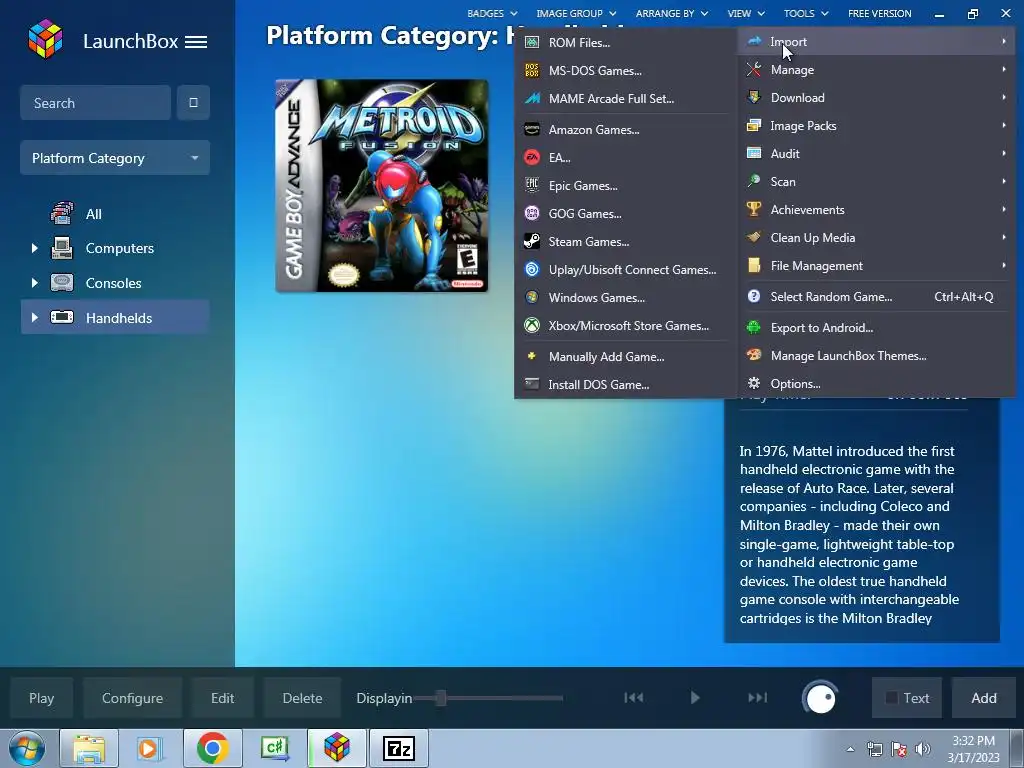Expand the Handhelds tree node
Image resolution: width=1024 pixels, height=768 pixels.
35,317
